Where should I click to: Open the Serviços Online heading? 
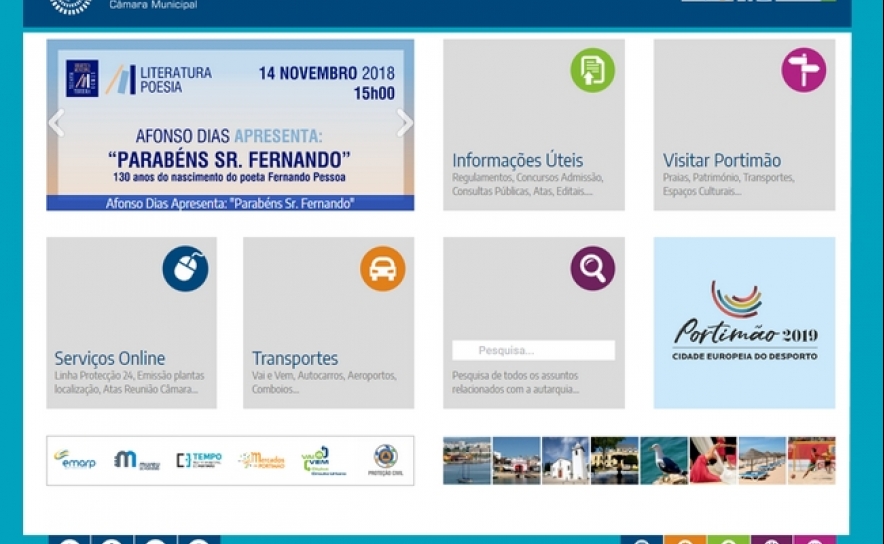point(110,358)
